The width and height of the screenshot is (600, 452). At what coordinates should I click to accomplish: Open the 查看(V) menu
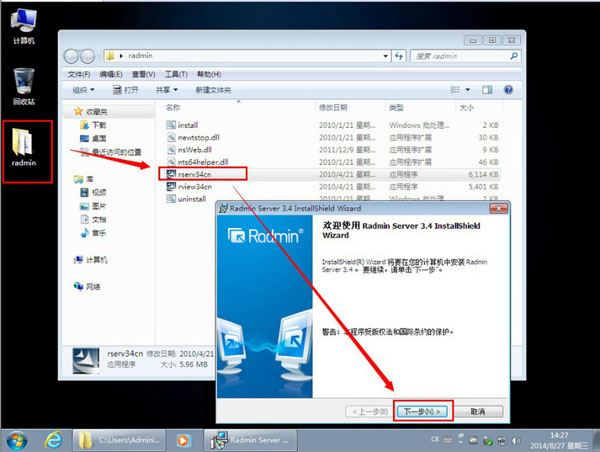click(143, 74)
